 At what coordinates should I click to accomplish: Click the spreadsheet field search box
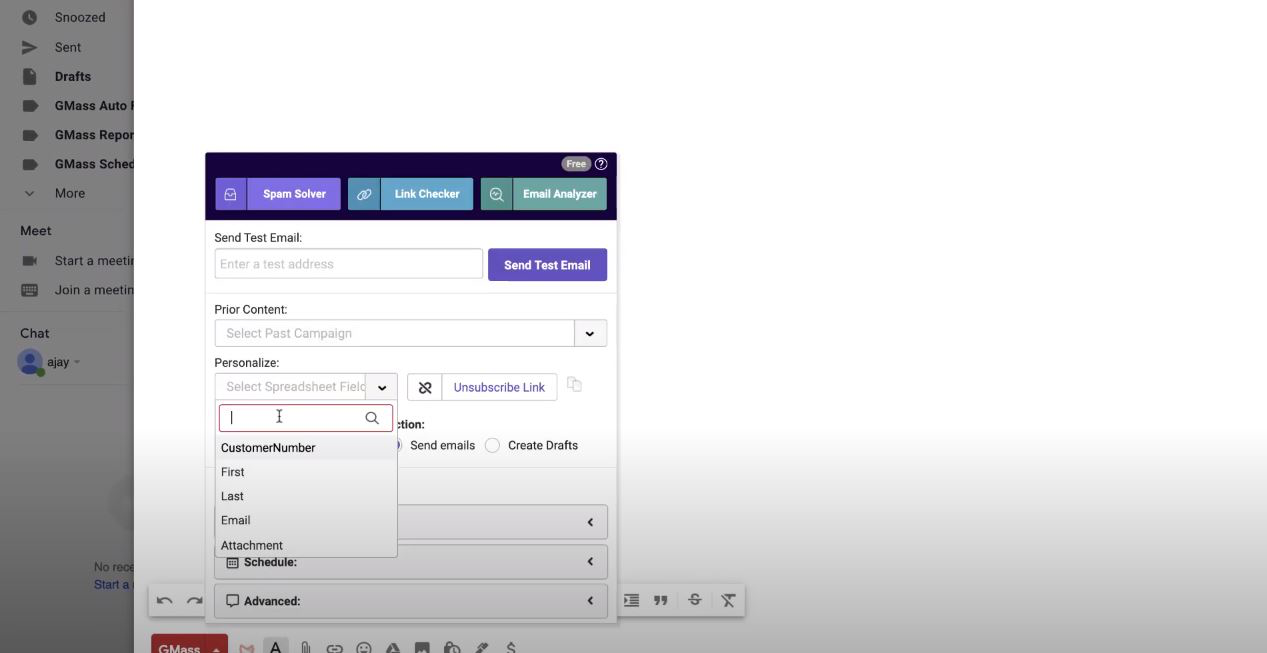coord(306,418)
